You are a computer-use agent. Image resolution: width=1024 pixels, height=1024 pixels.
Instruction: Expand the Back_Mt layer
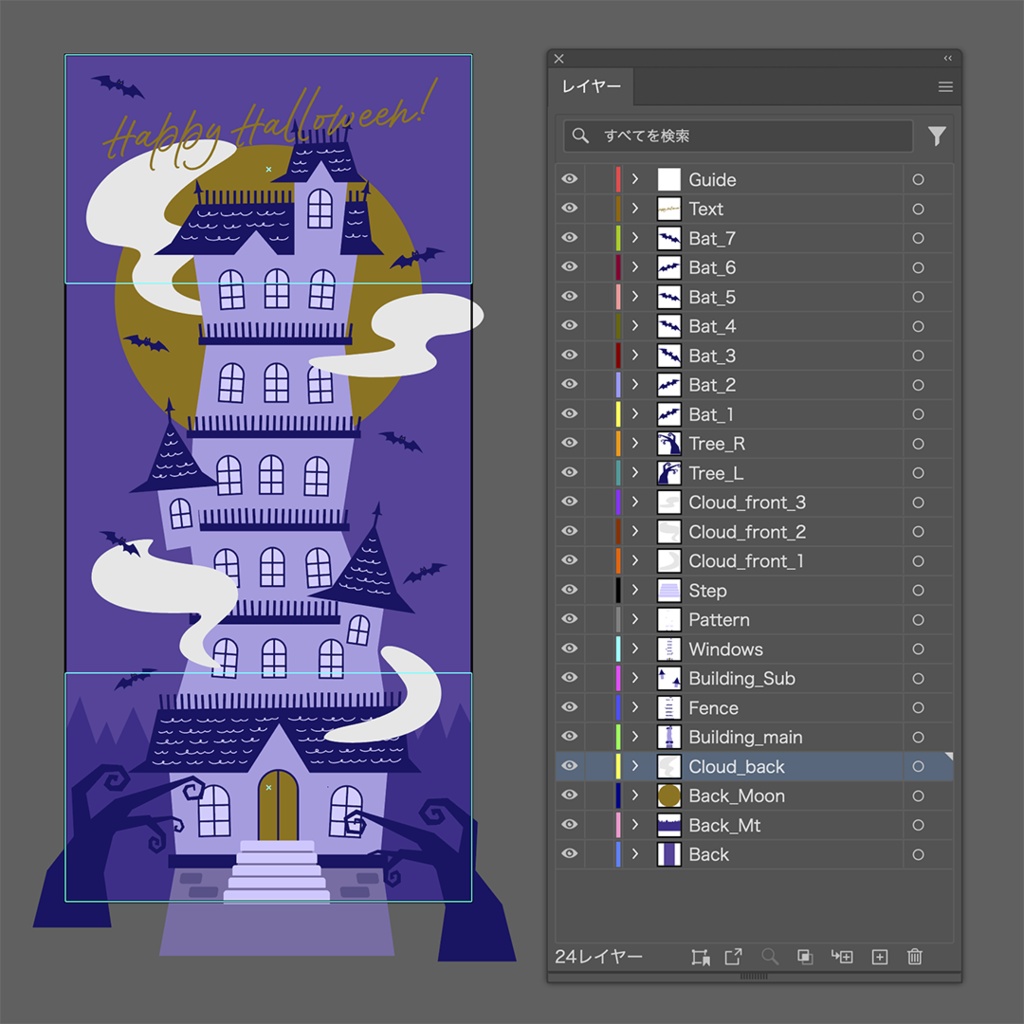tap(635, 825)
